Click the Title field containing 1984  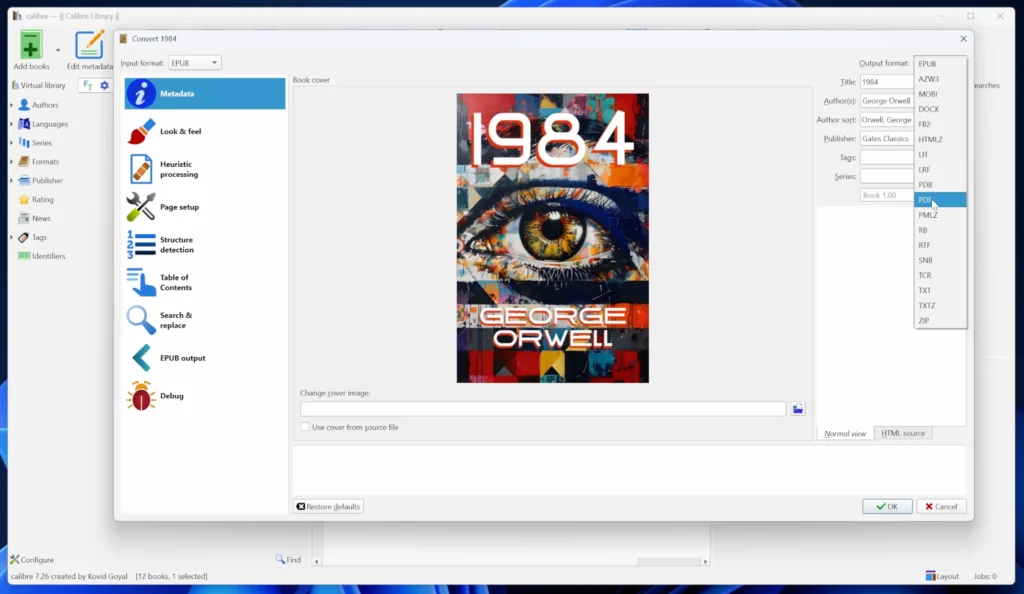(x=886, y=82)
